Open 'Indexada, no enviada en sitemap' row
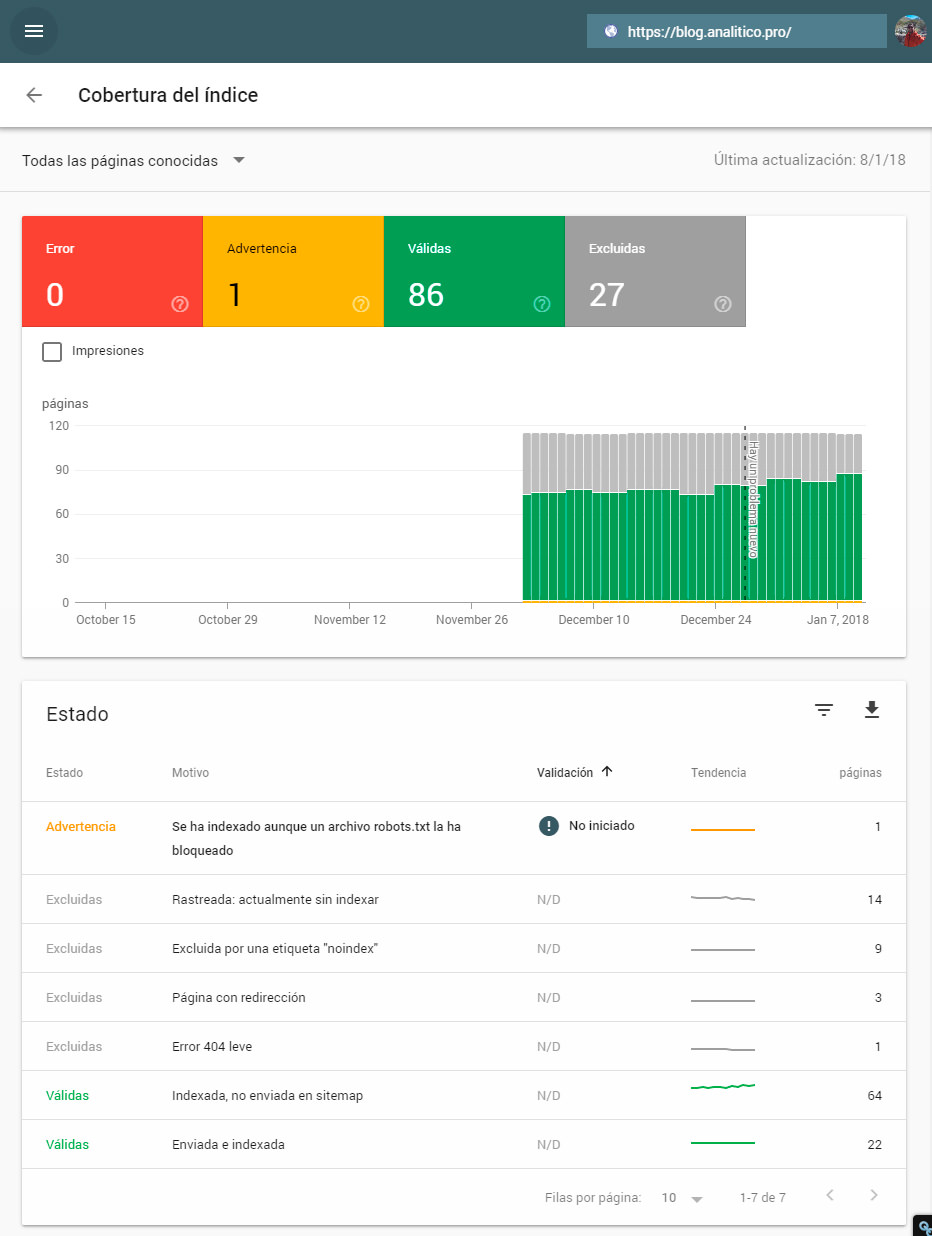 464,1095
